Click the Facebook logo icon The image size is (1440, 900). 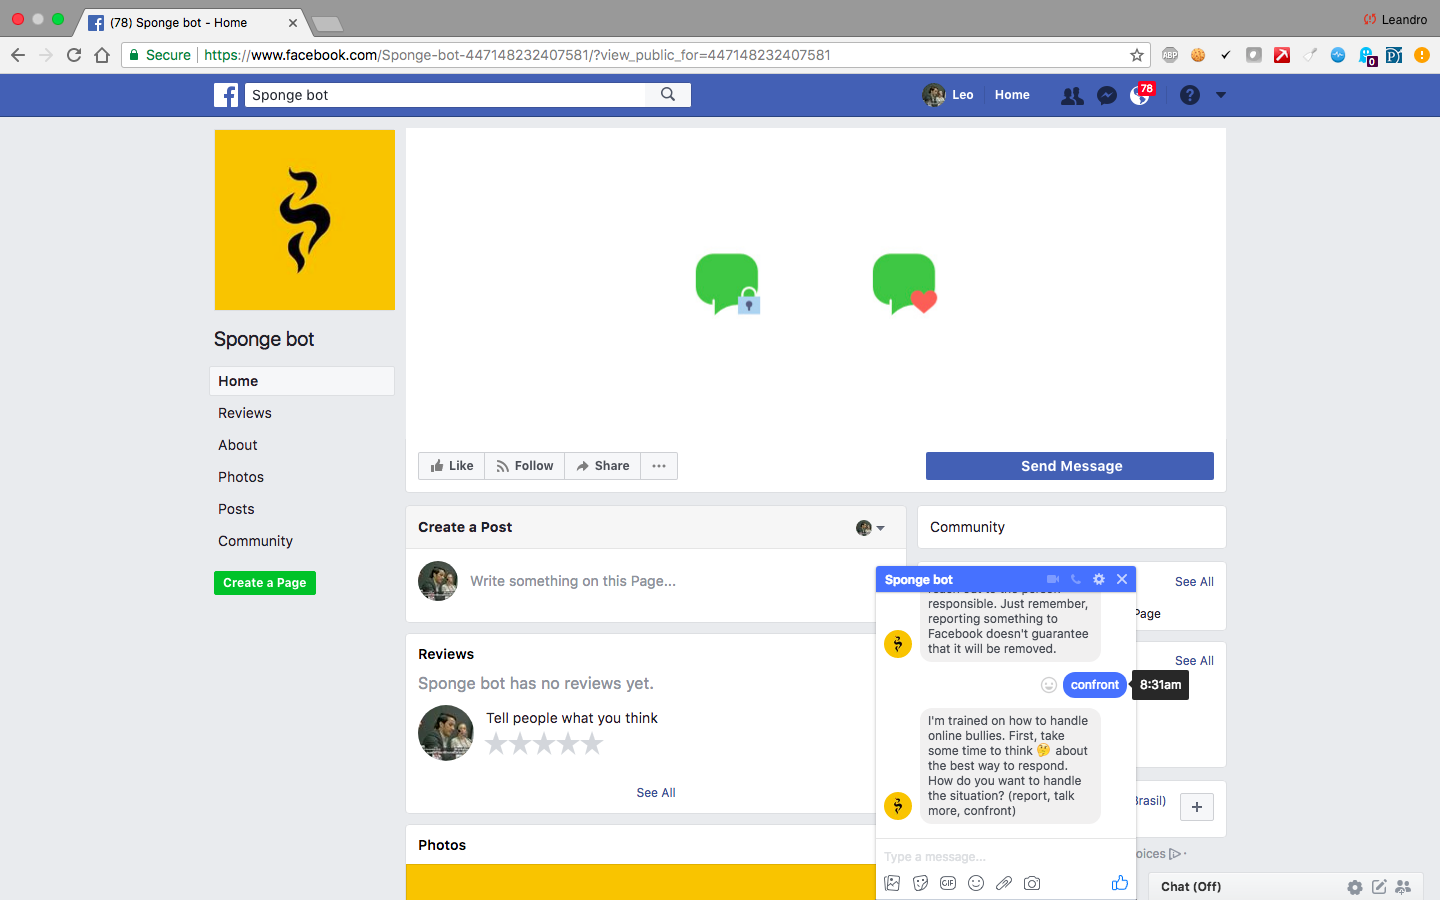(x=226, y=95)
